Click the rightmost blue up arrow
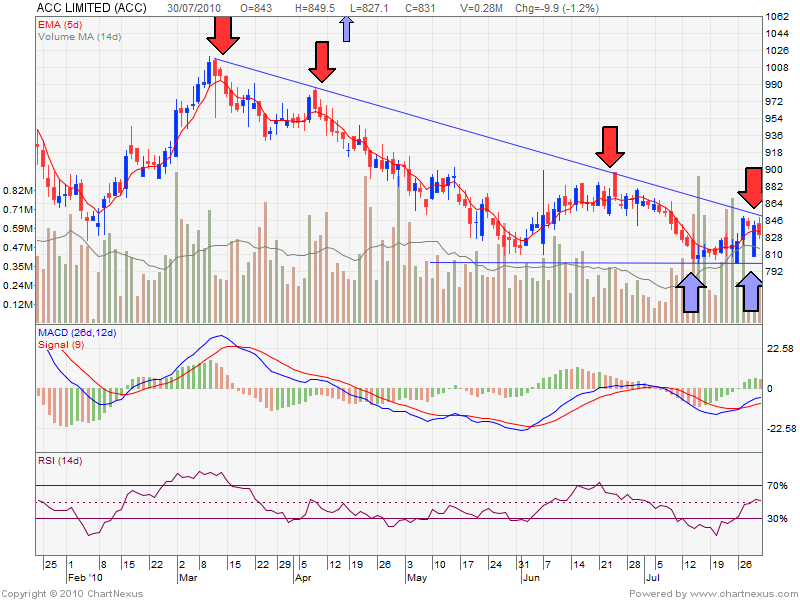This screenshot has width=800, height=600. pos(747,292)
